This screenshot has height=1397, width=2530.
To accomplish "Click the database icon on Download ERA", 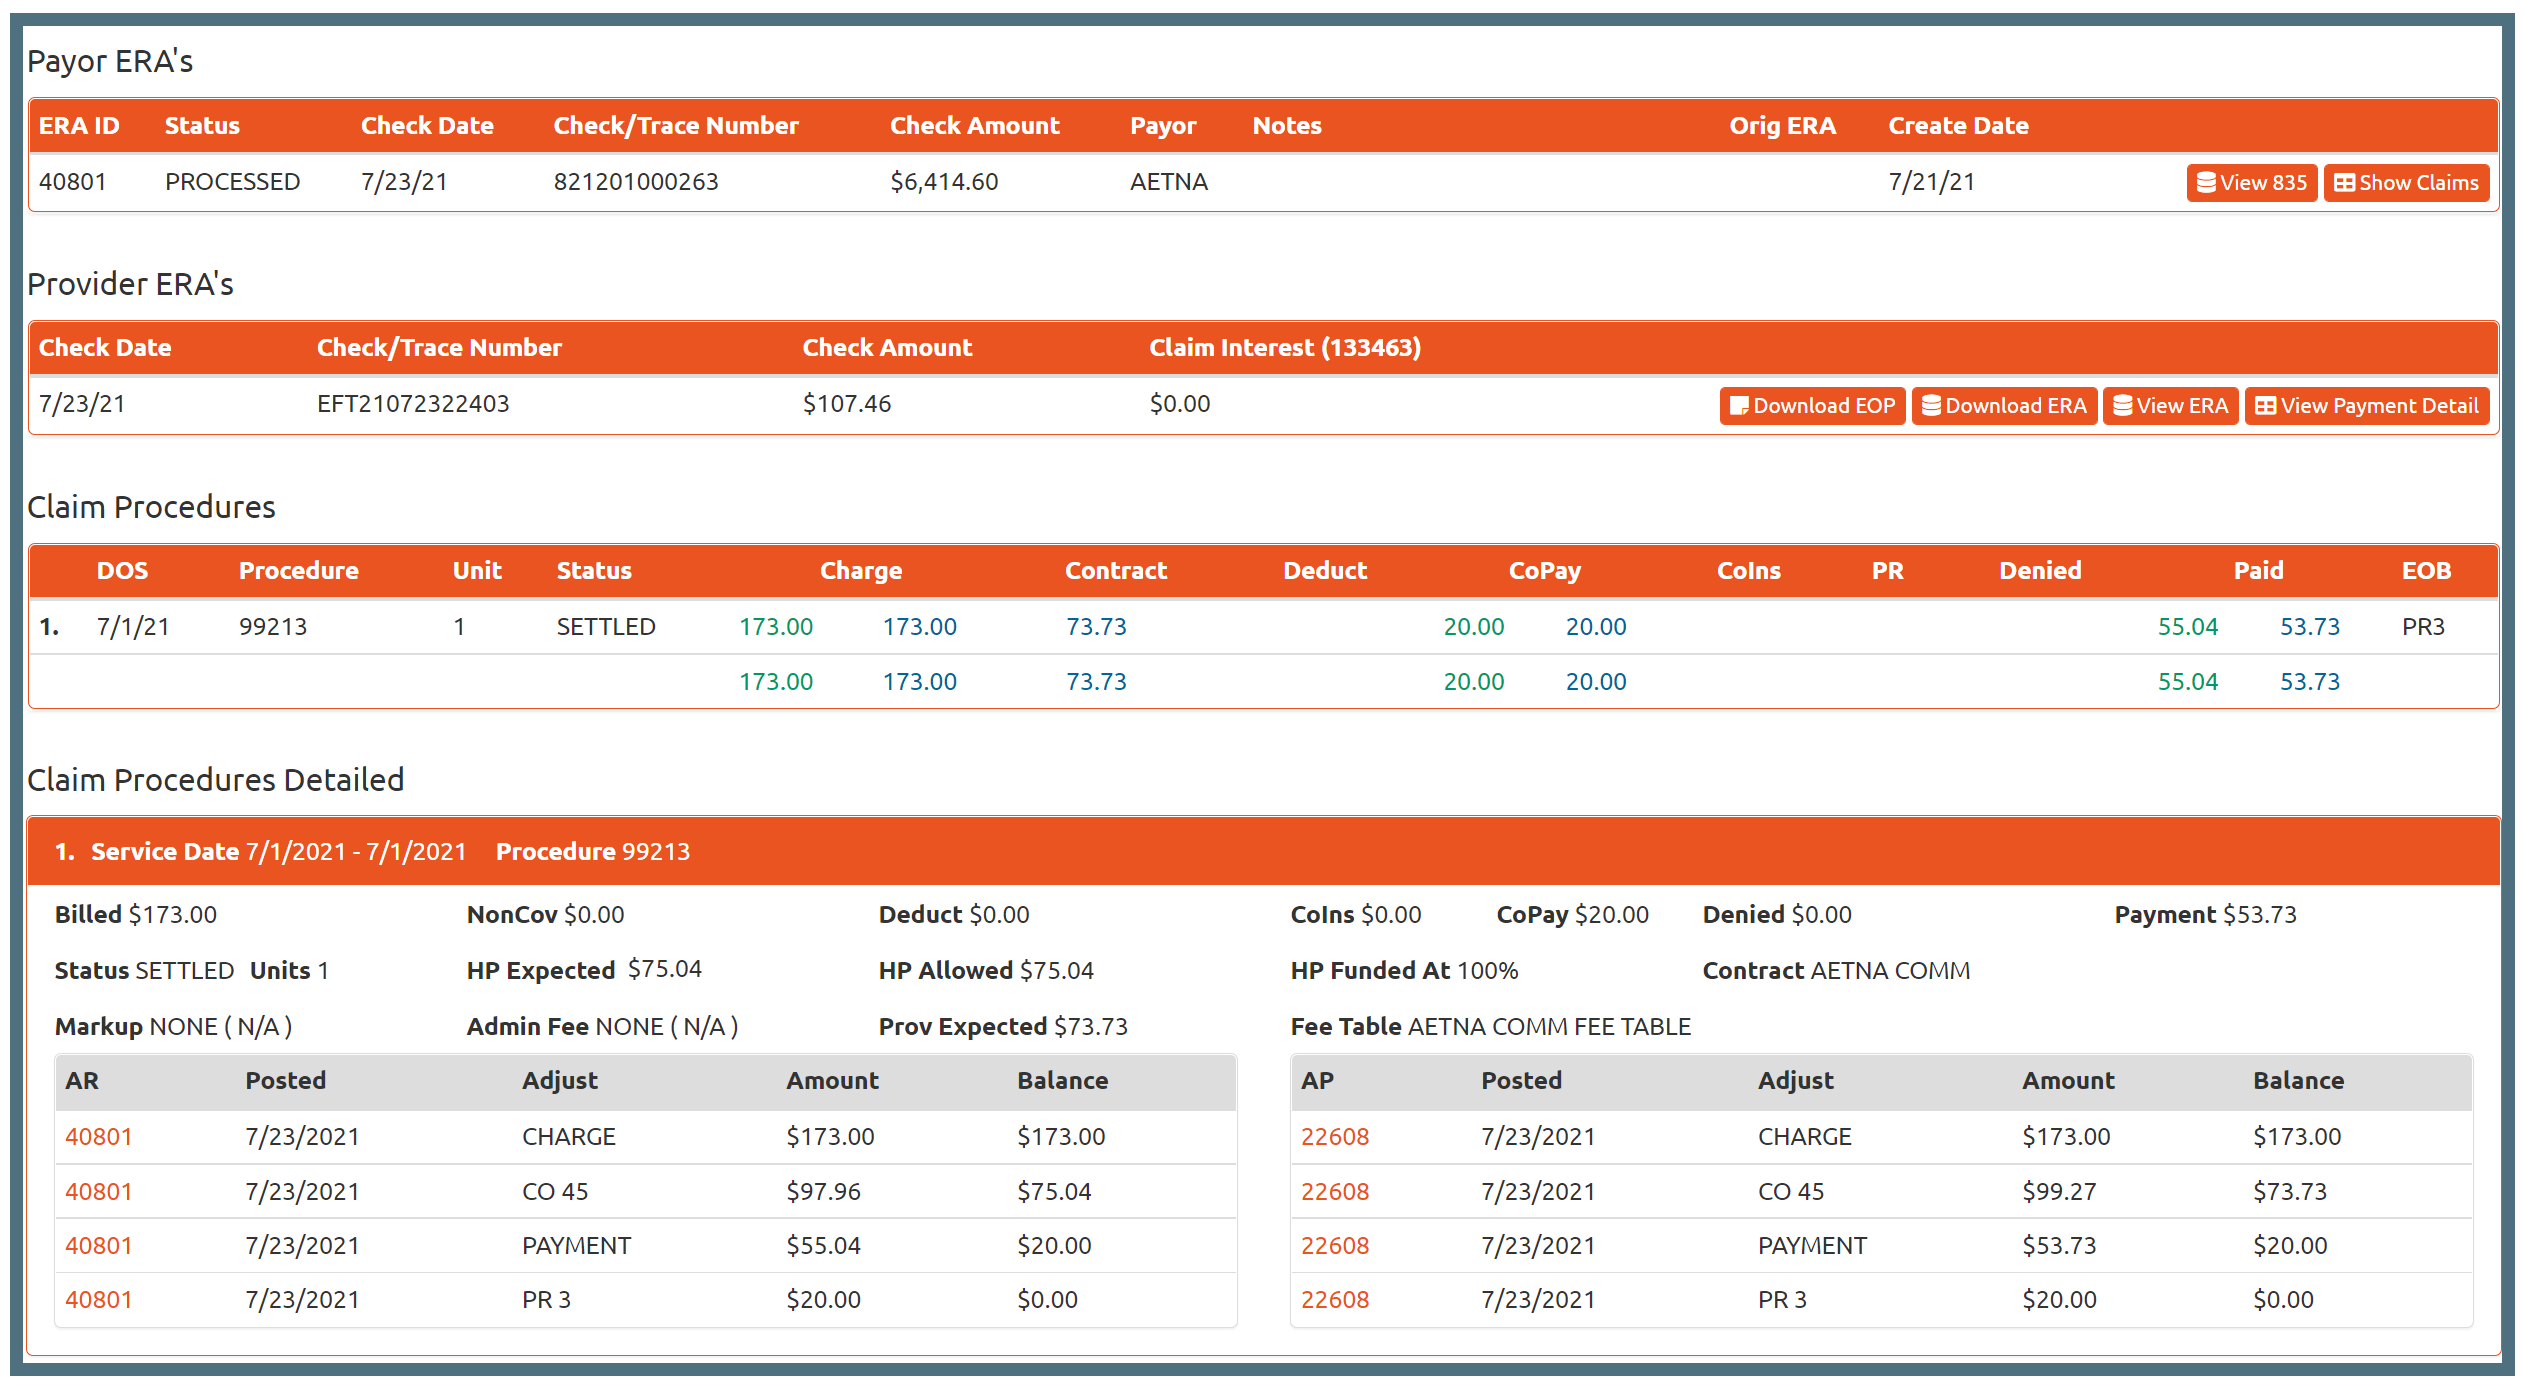I will (x=1931, y=406).
